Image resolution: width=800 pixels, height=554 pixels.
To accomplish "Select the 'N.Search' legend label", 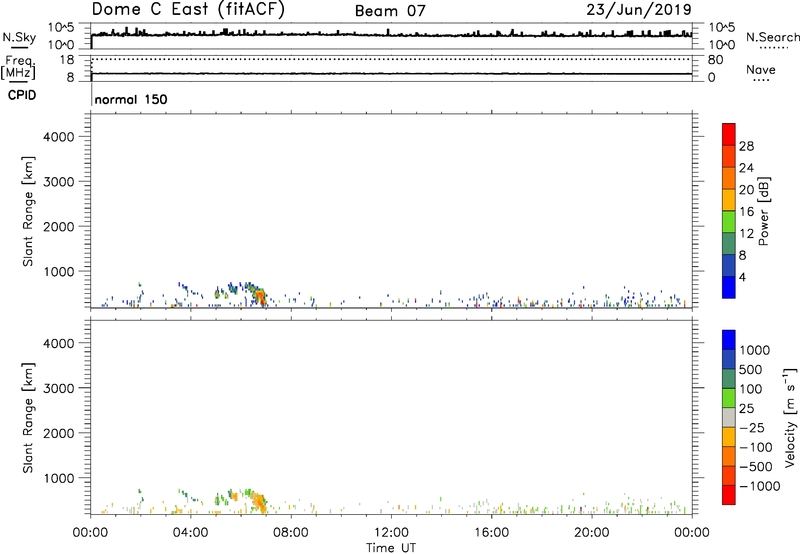I will [x=772, y=37].
